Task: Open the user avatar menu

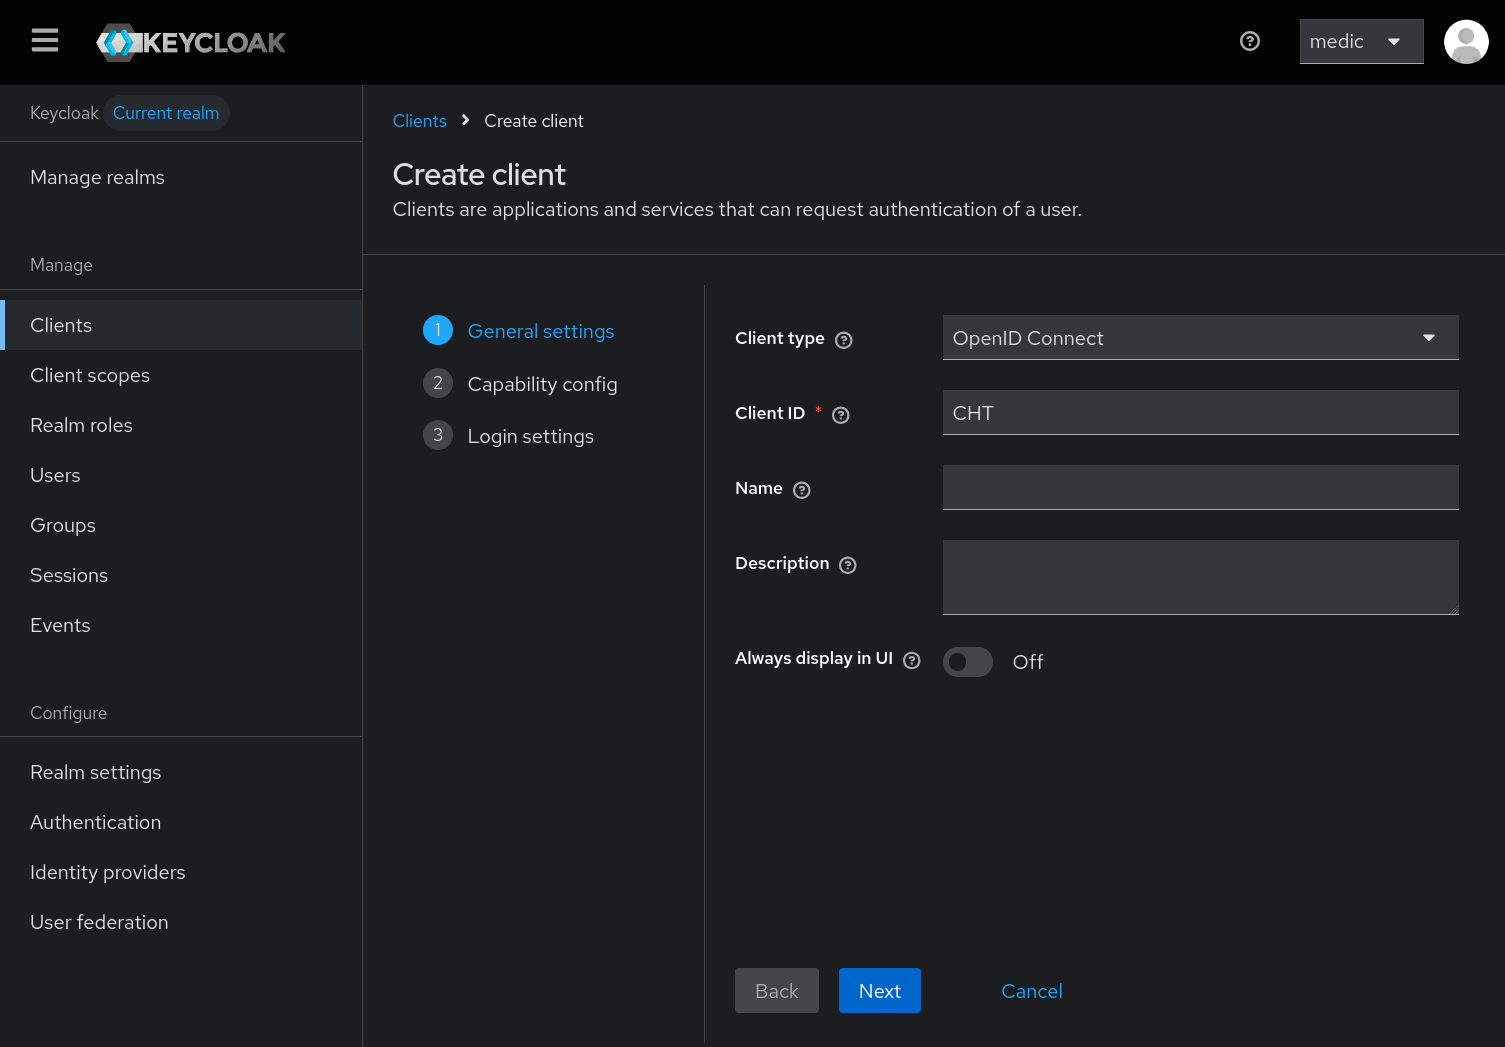Action: coord(1466,42)
